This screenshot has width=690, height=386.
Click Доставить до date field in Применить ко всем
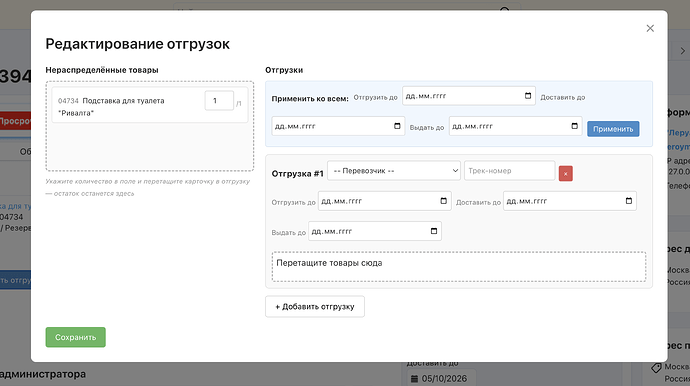tap(338, 126)
